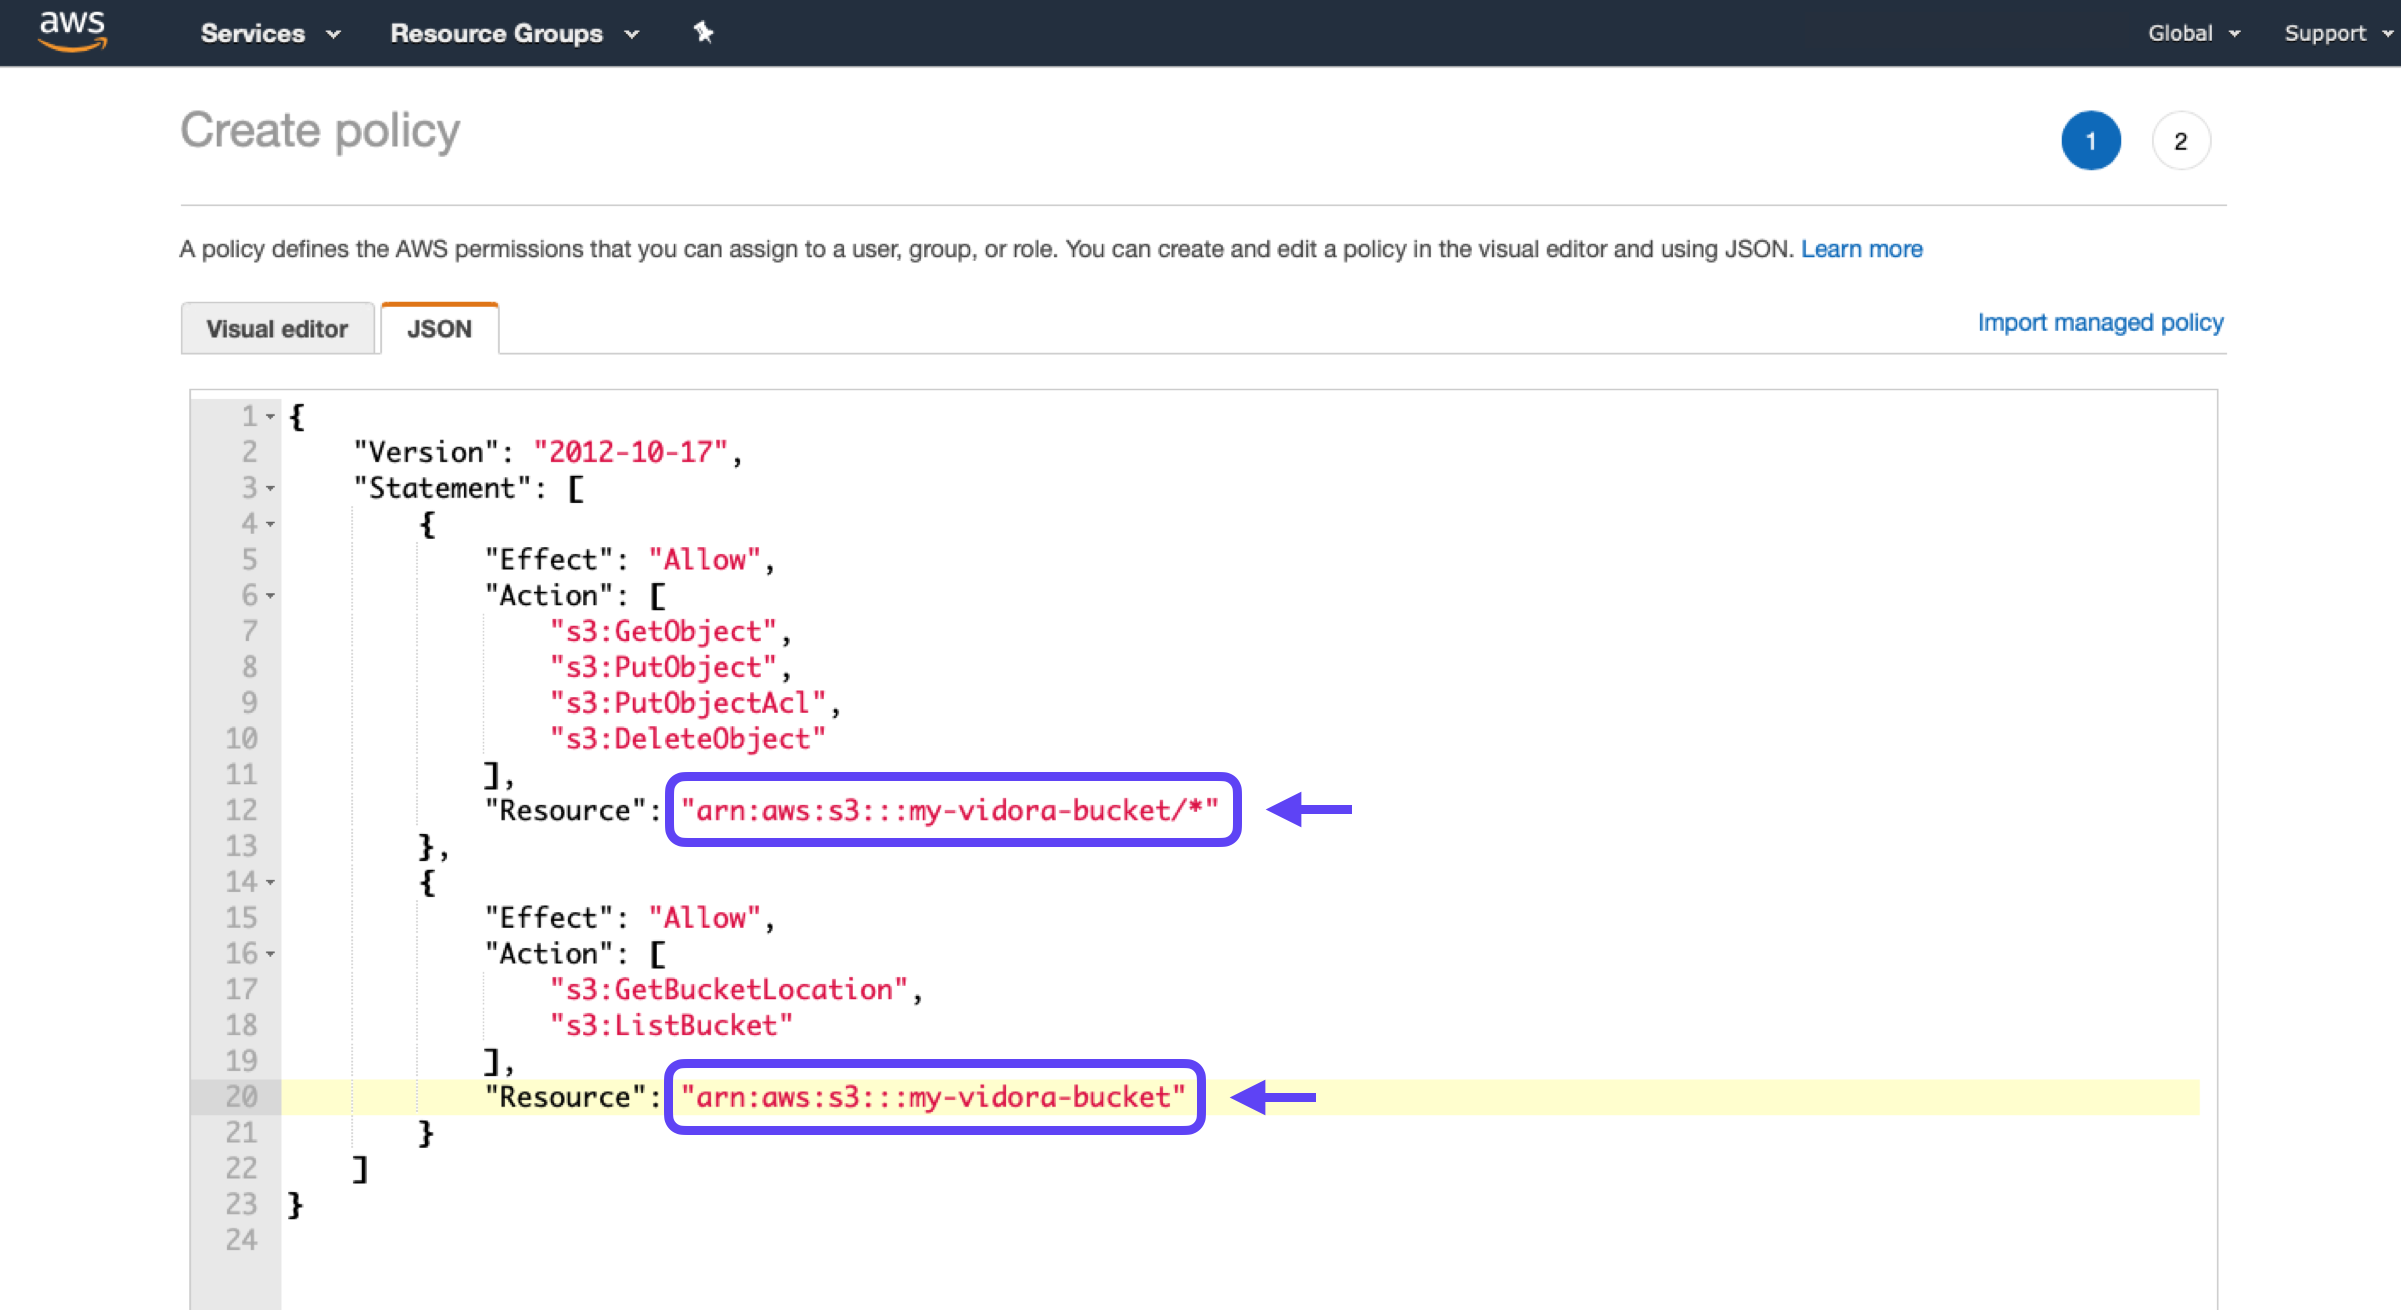Collapse the Action fold arrow on line 16
This screenshot has width=2404, height=1310.
tap(271, 955)
